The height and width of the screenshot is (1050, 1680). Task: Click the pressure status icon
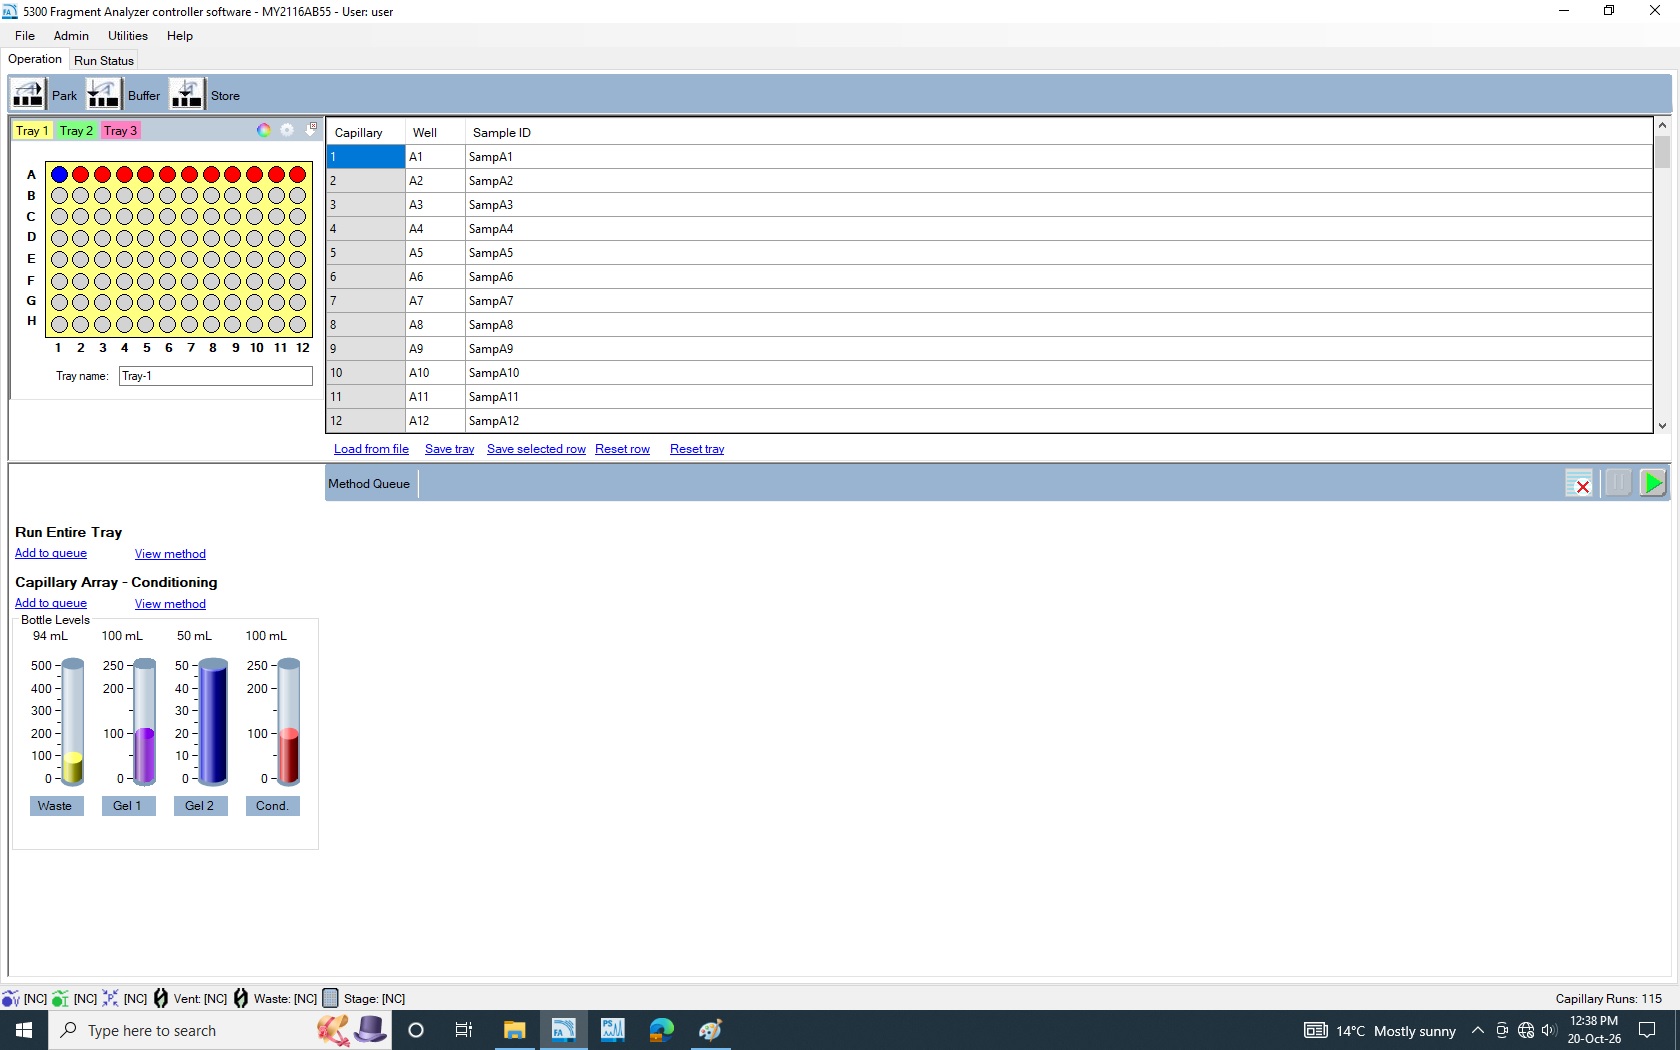[x=110, y=998]
